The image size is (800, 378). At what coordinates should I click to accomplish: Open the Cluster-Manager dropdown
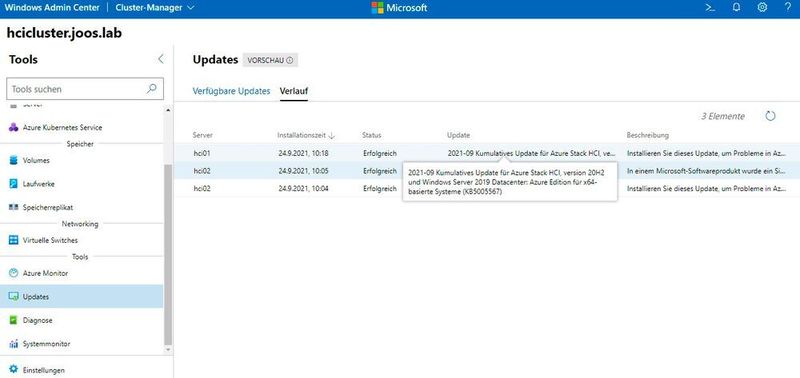coord(155,8)
